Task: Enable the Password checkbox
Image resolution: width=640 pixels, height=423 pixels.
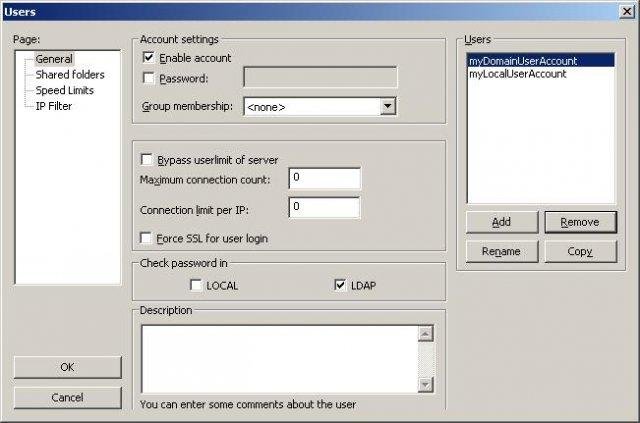Action: 149,79
